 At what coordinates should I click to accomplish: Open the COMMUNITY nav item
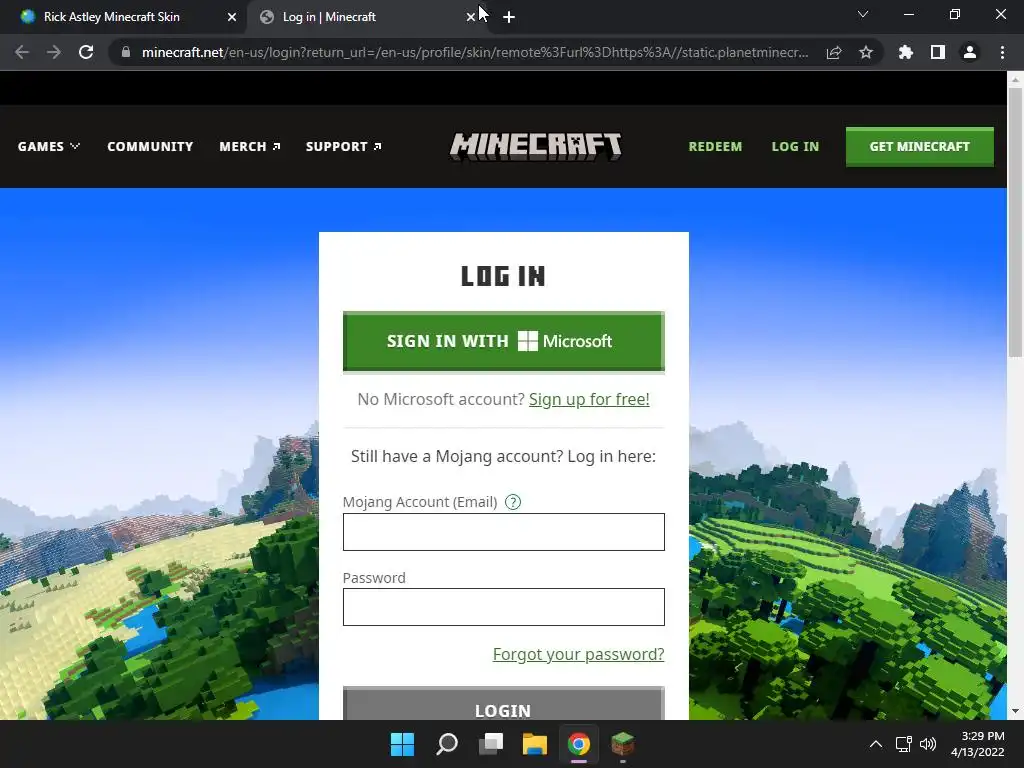coord(150,146)
